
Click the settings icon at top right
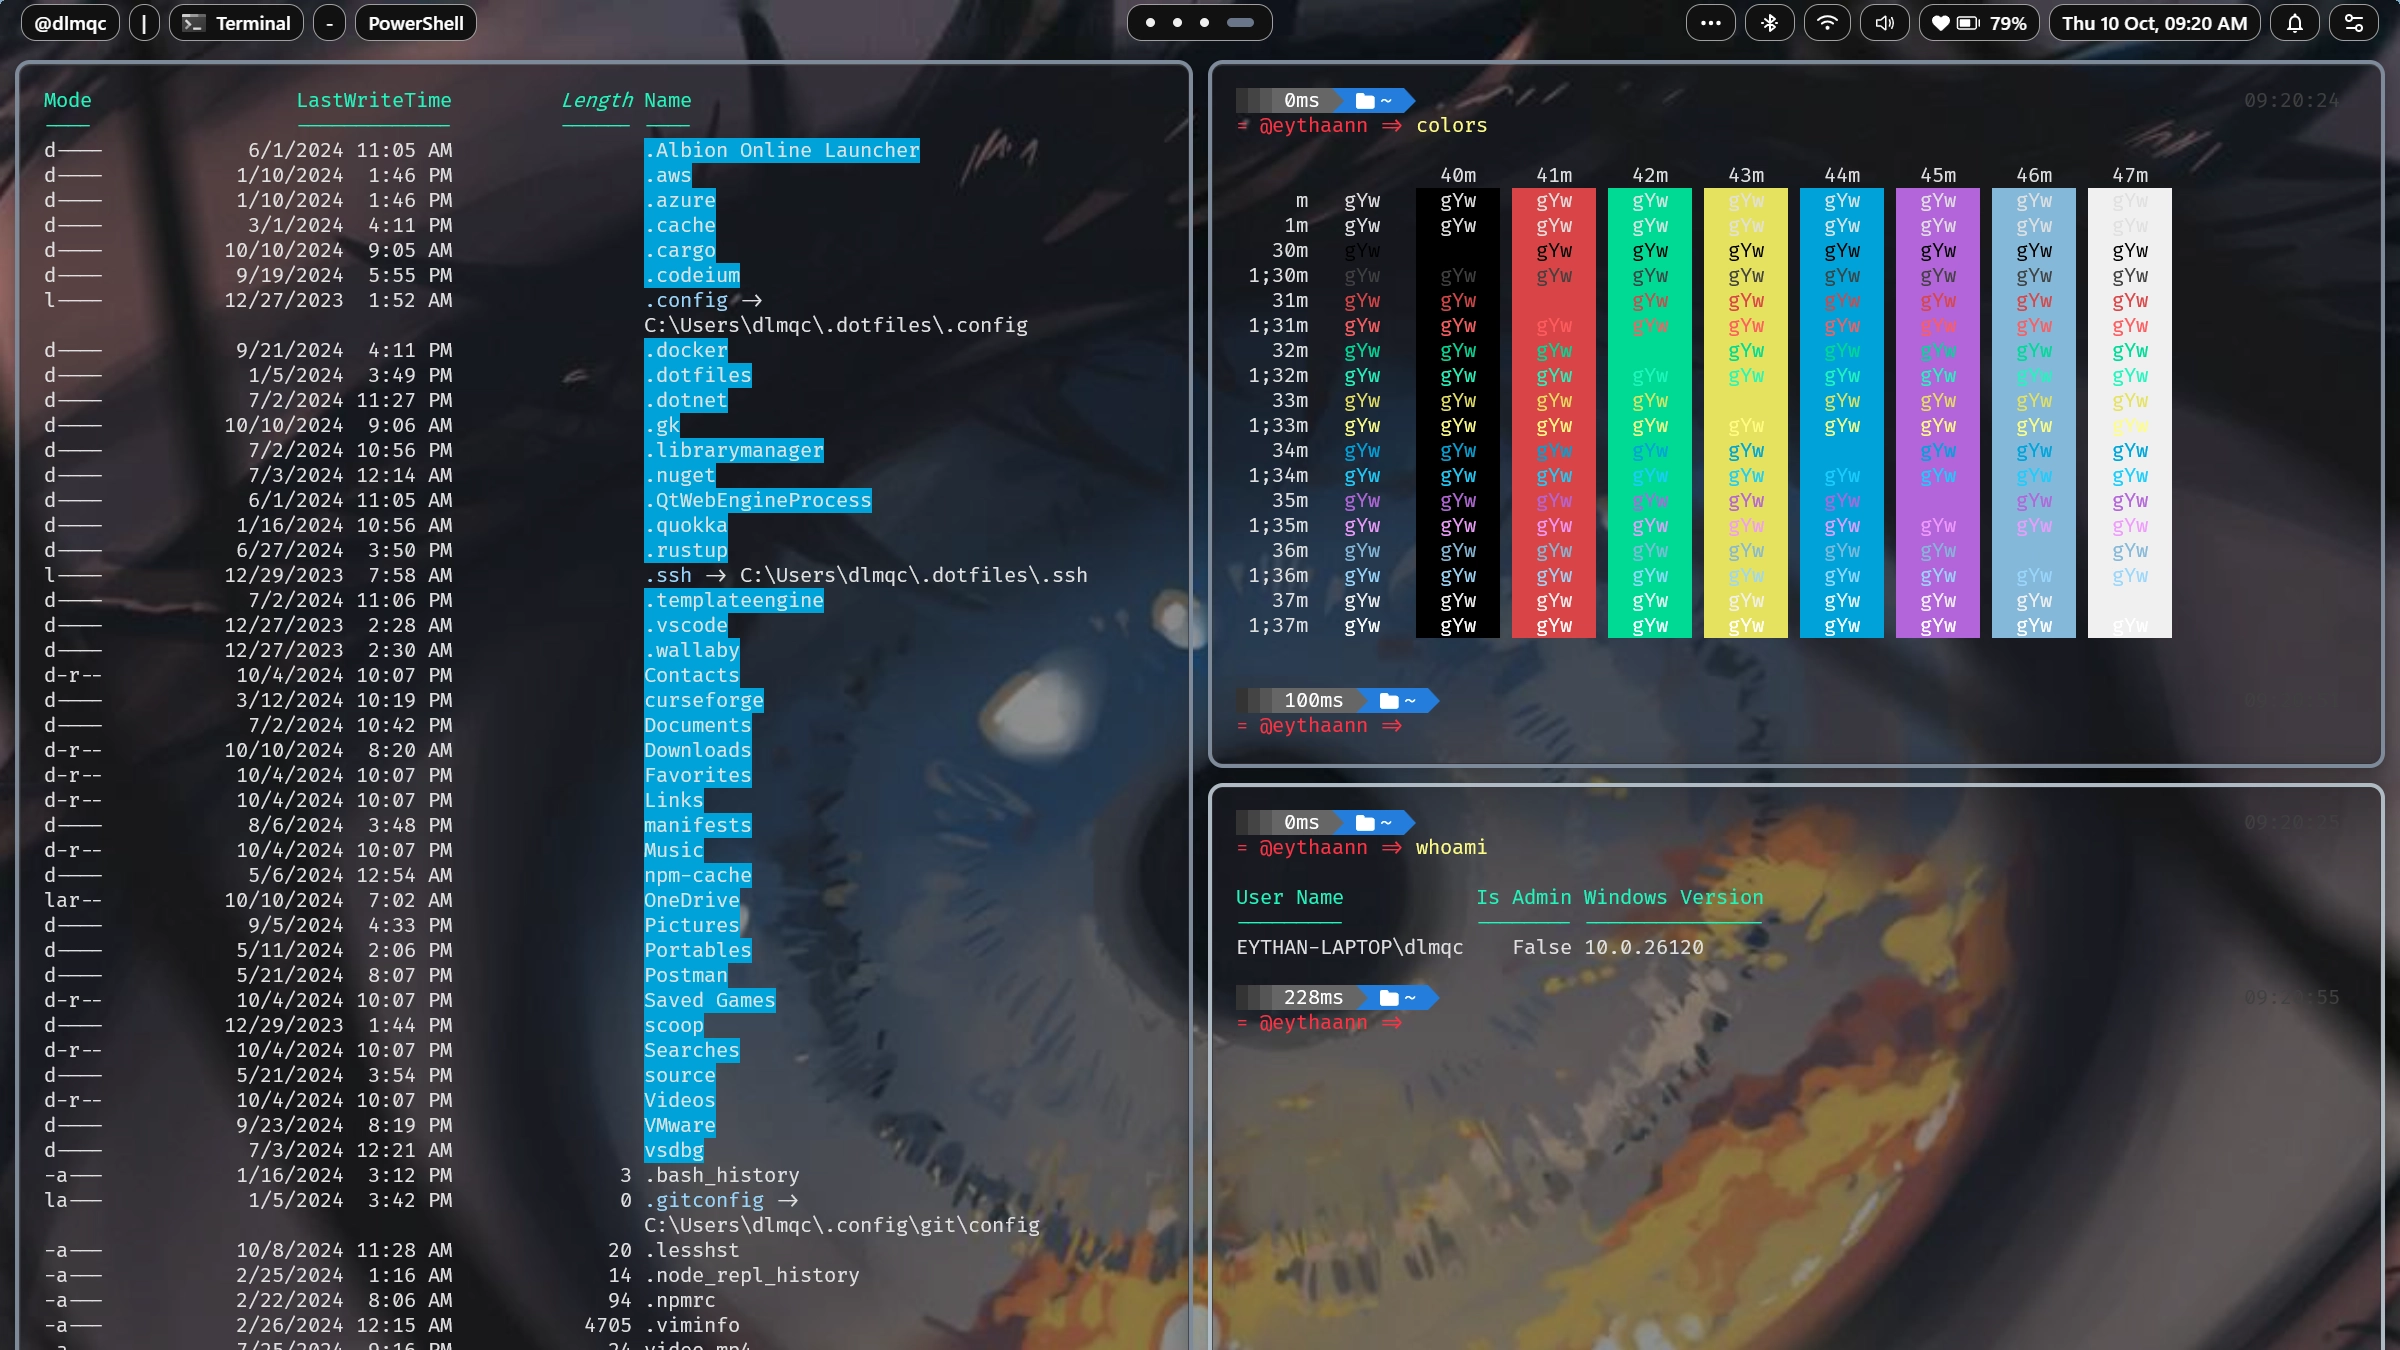click(x=2355, y=22)
